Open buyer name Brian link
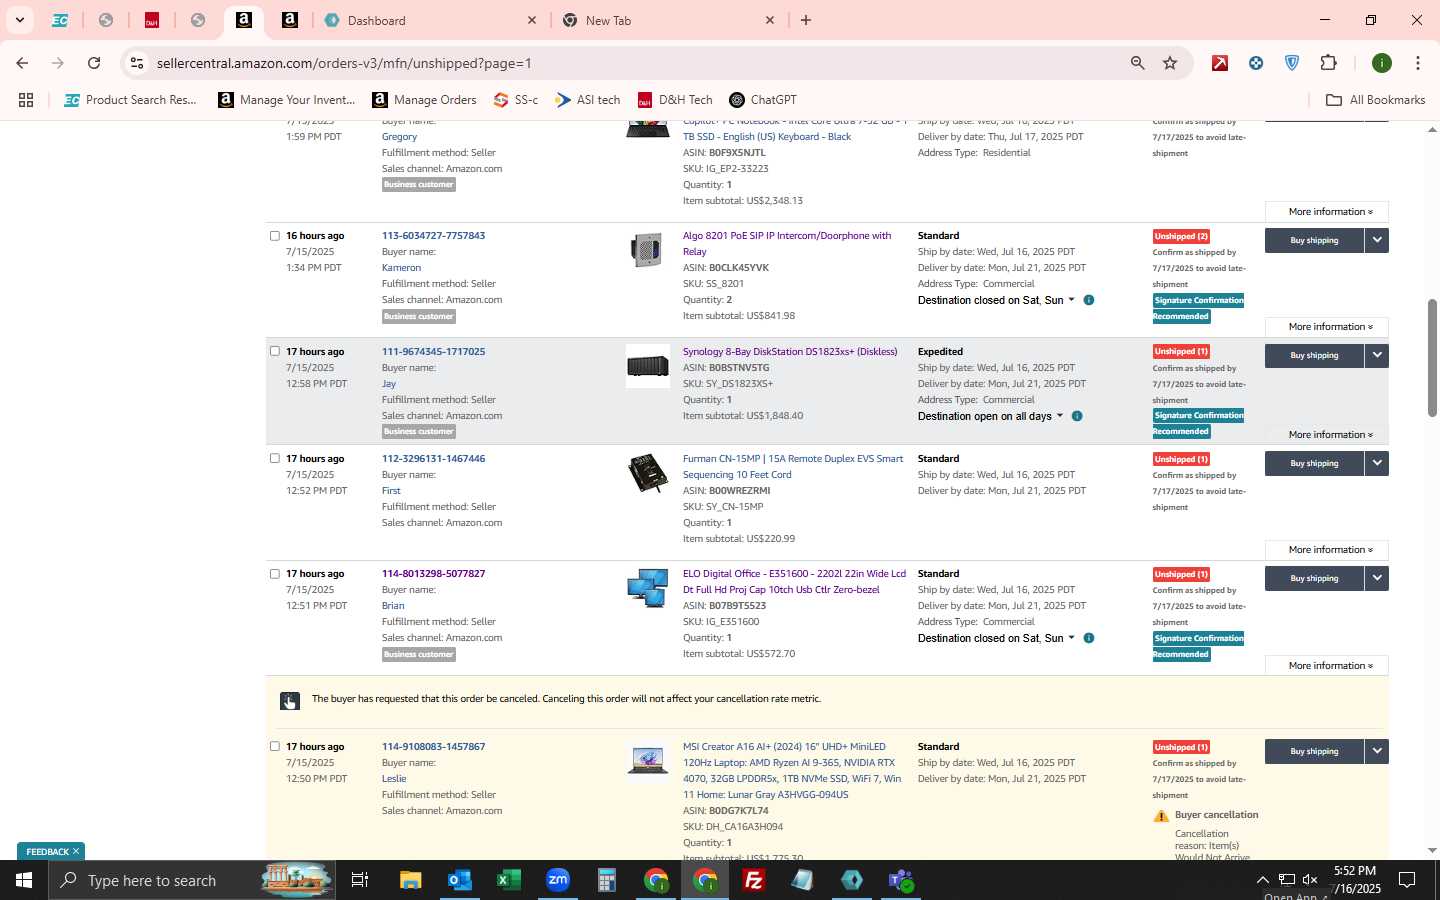Image resolution: width=1440 pixels, height=900 pixels. [393, 606]
